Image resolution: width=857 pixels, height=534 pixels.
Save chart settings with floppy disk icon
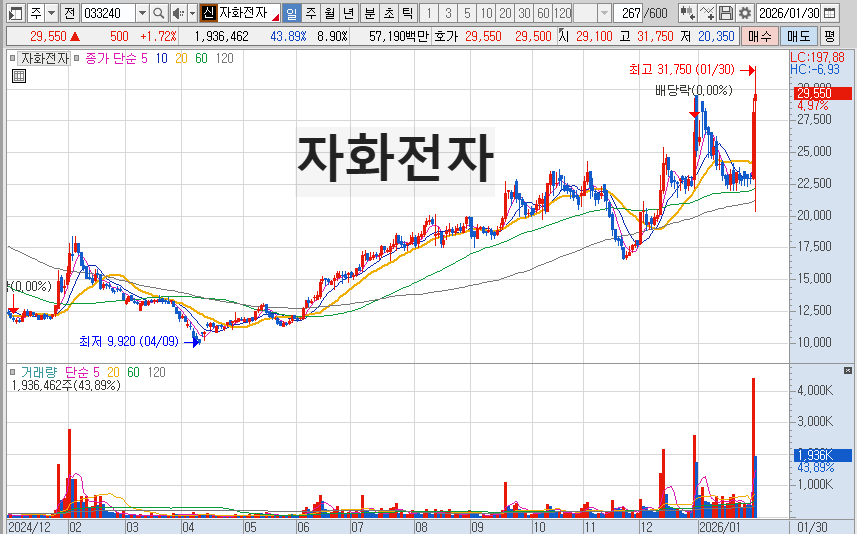click(725, 13)
